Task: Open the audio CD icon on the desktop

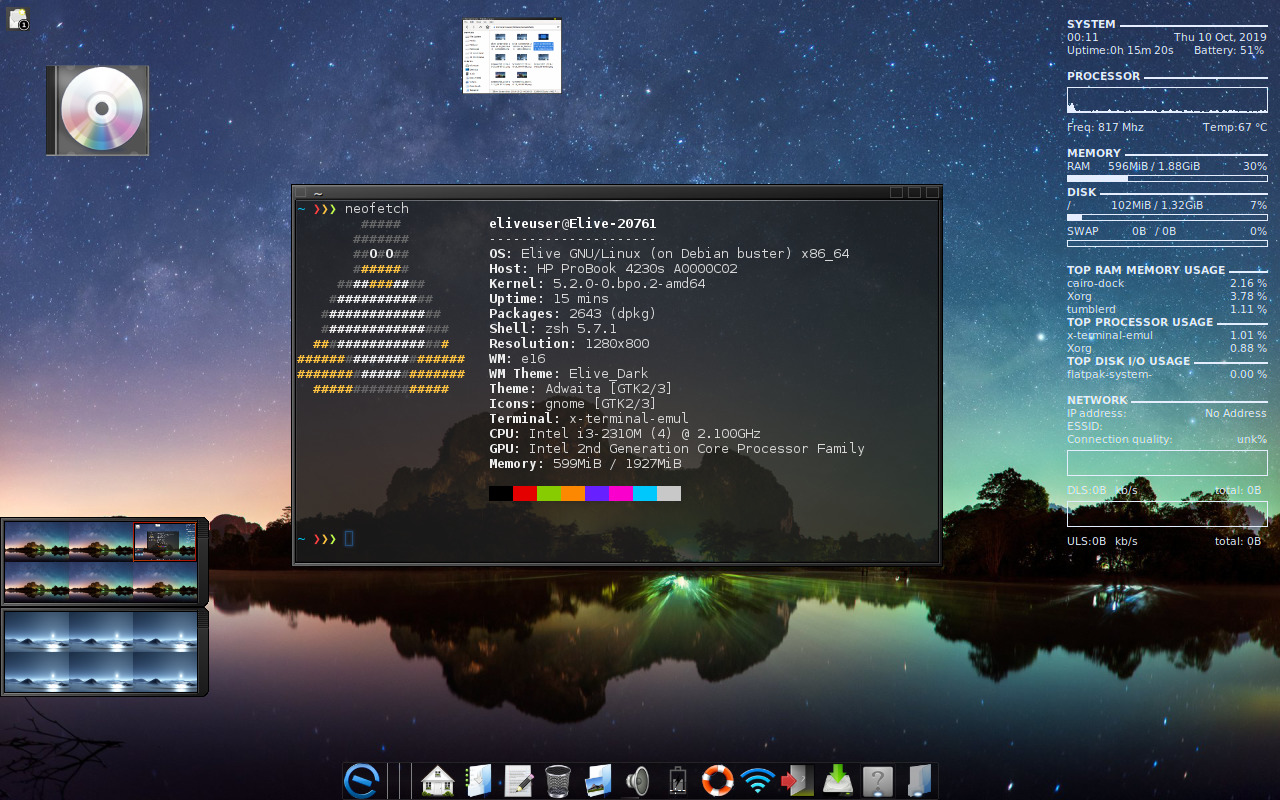Action: (96, 110)
